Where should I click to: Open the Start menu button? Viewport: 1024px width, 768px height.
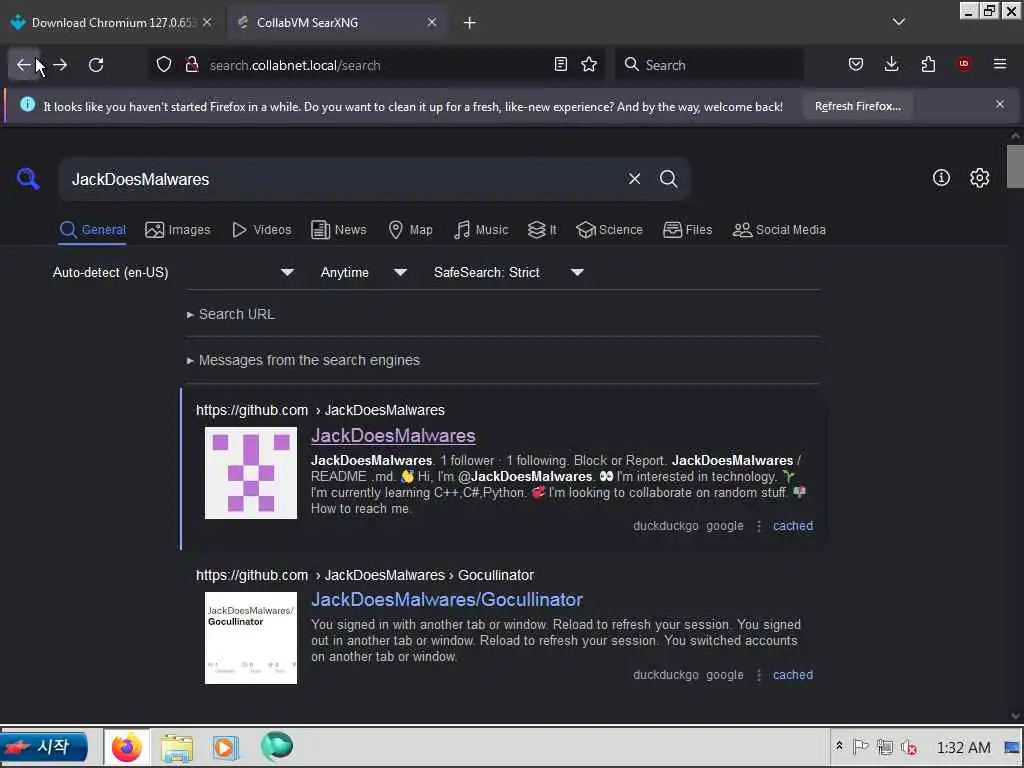tap(44, 746)
